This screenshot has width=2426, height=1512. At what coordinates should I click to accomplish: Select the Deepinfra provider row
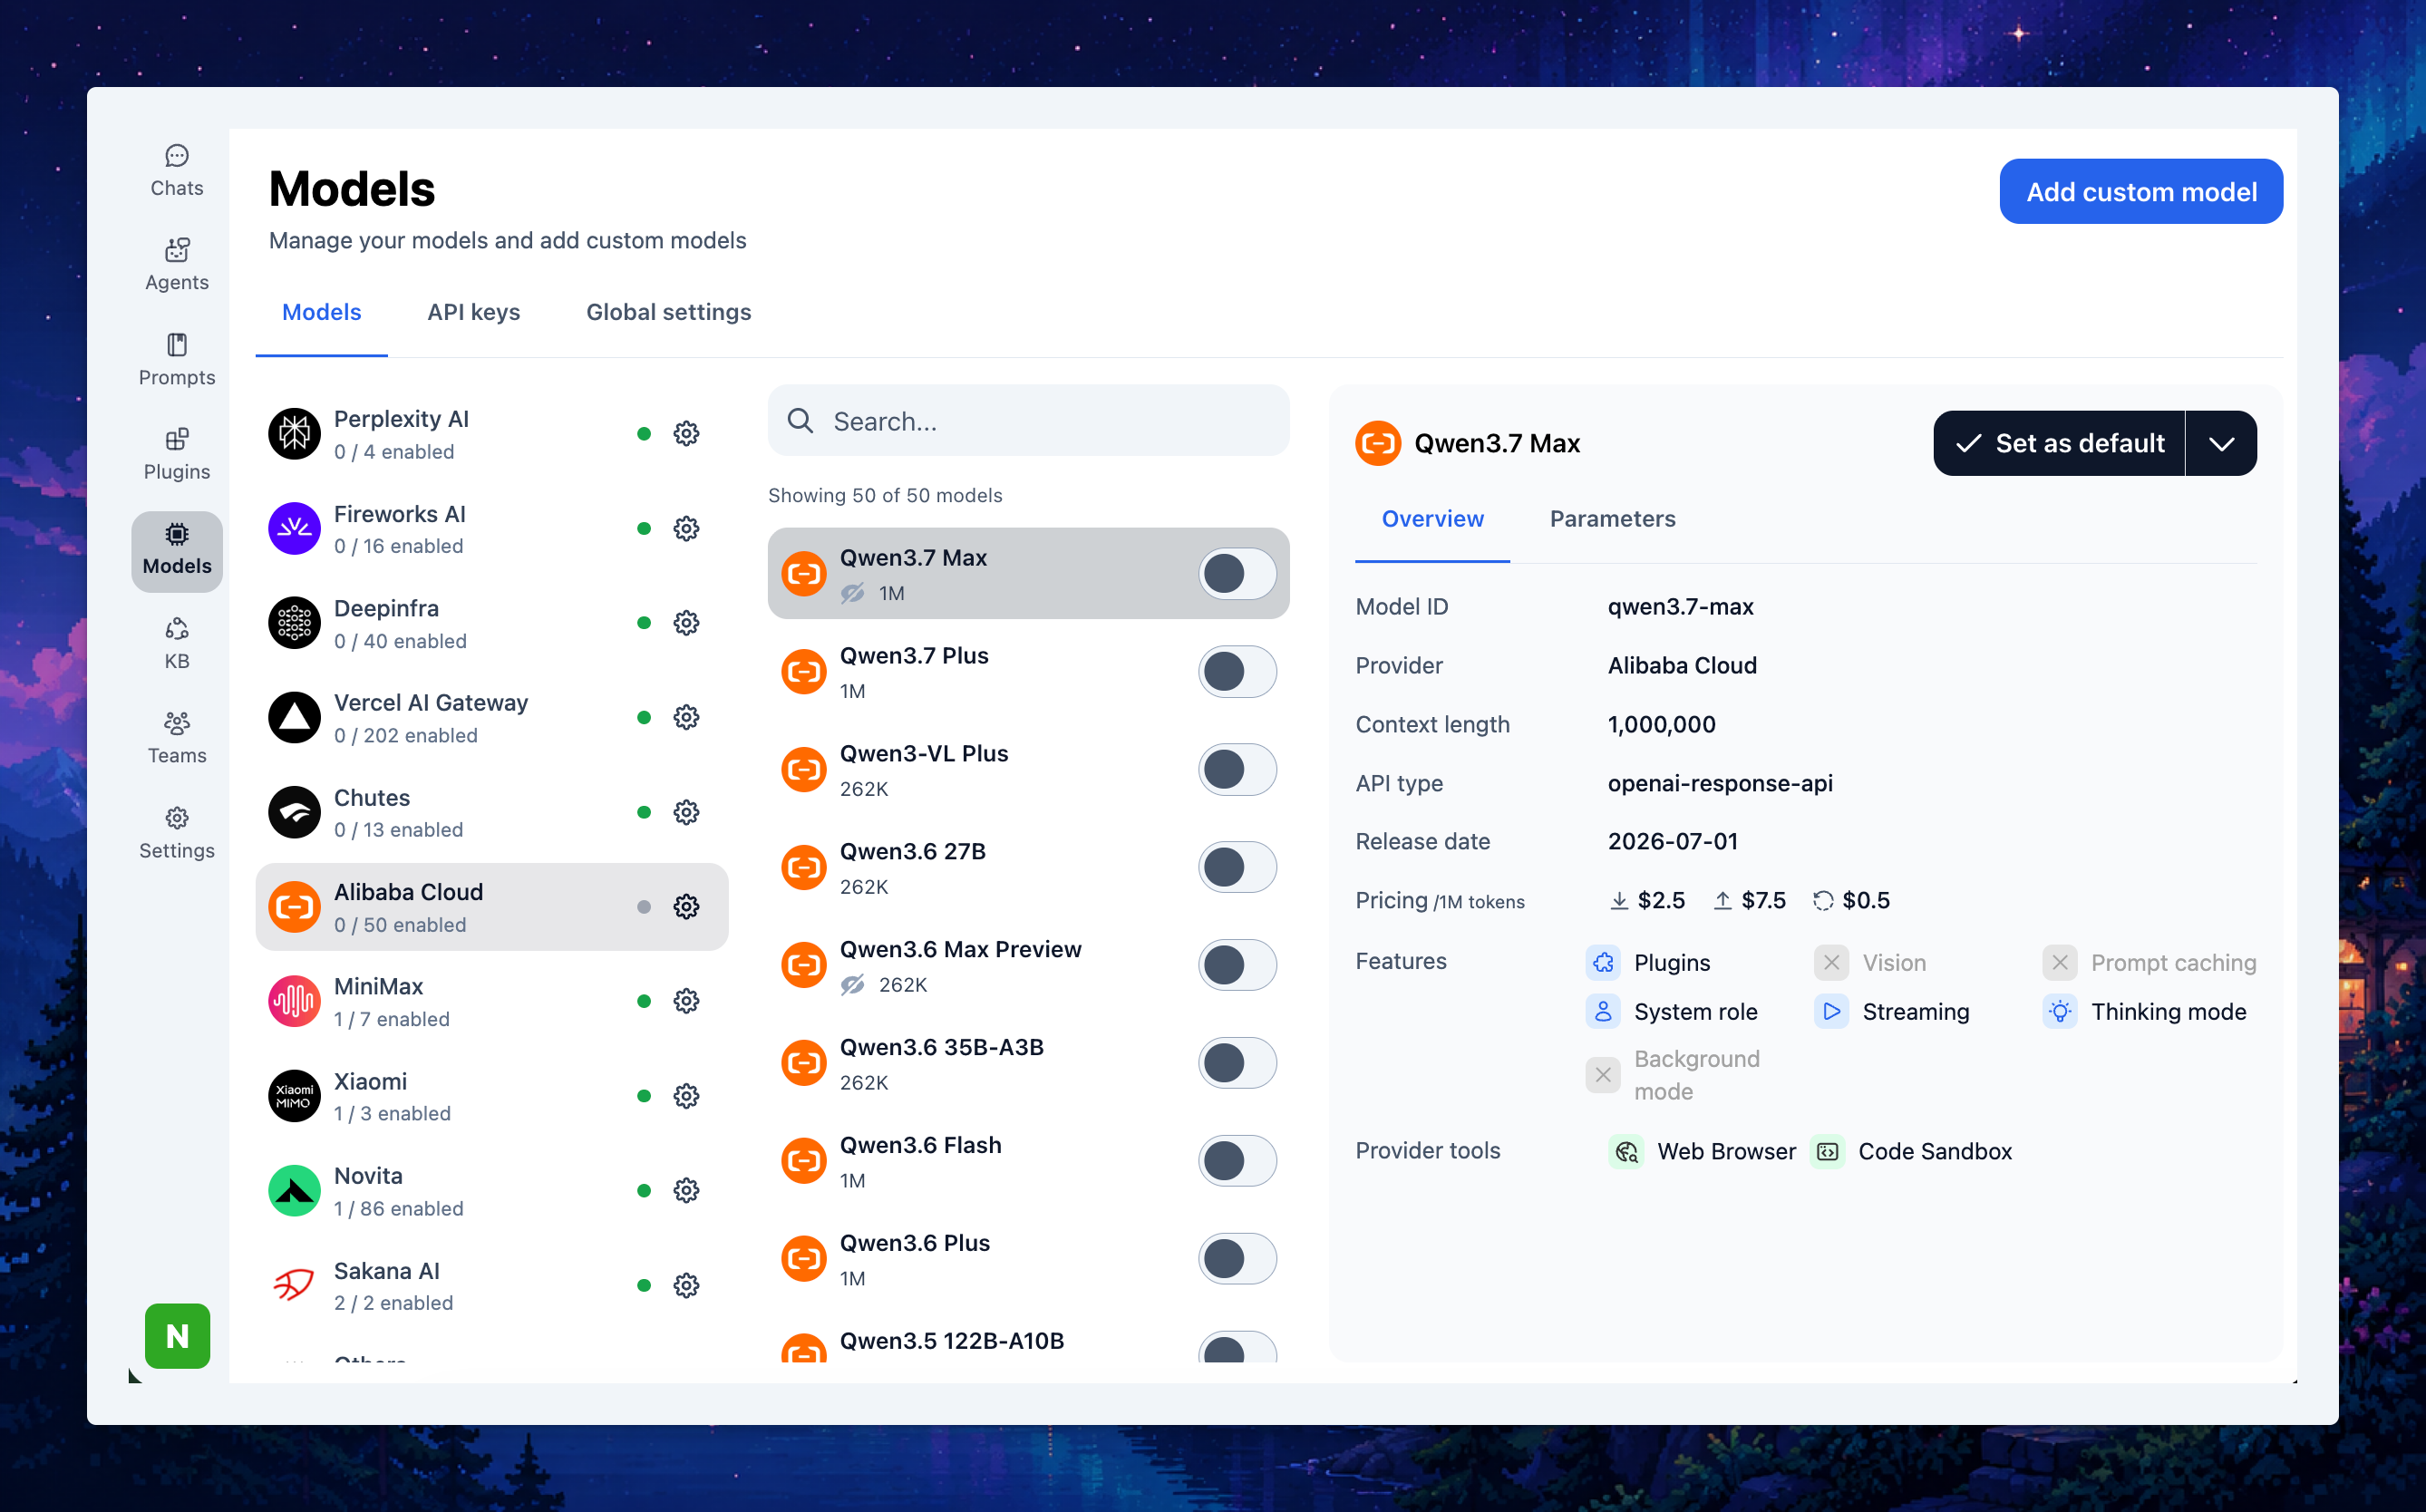492,623
